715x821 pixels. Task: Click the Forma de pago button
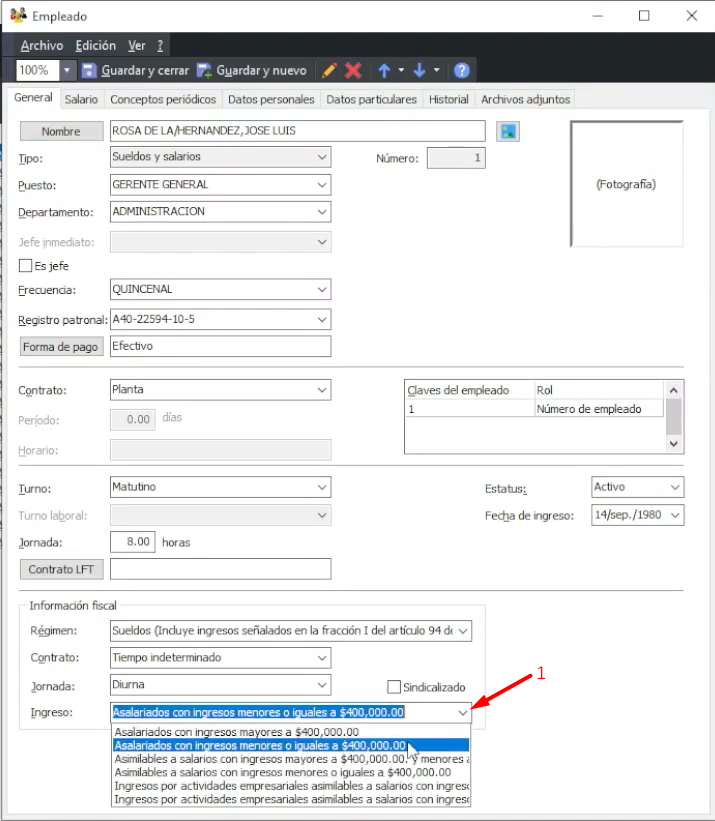[x=62, y=346]
